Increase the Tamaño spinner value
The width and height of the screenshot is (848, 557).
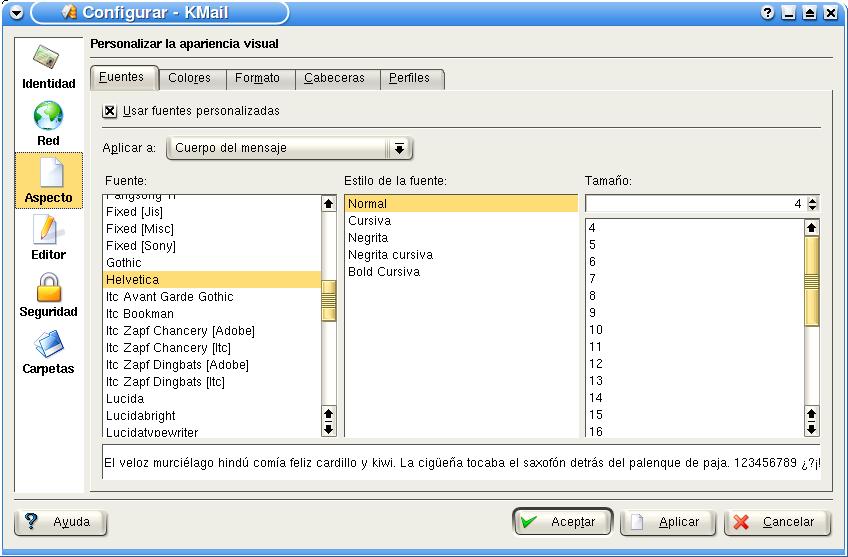tap(812, 200)
